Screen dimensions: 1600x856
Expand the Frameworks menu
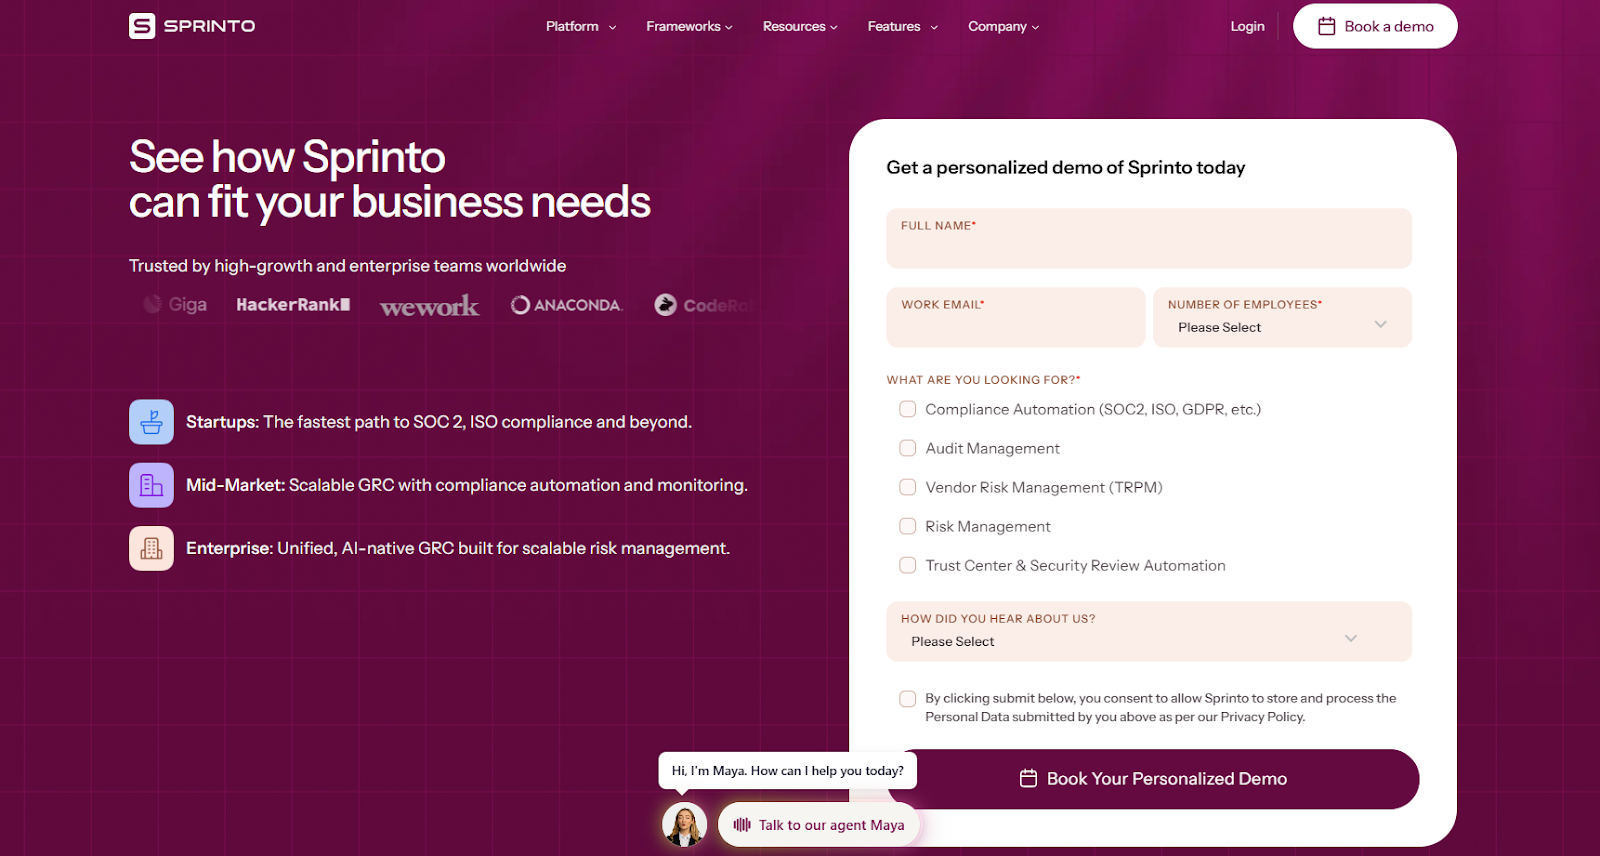(689, 26)
